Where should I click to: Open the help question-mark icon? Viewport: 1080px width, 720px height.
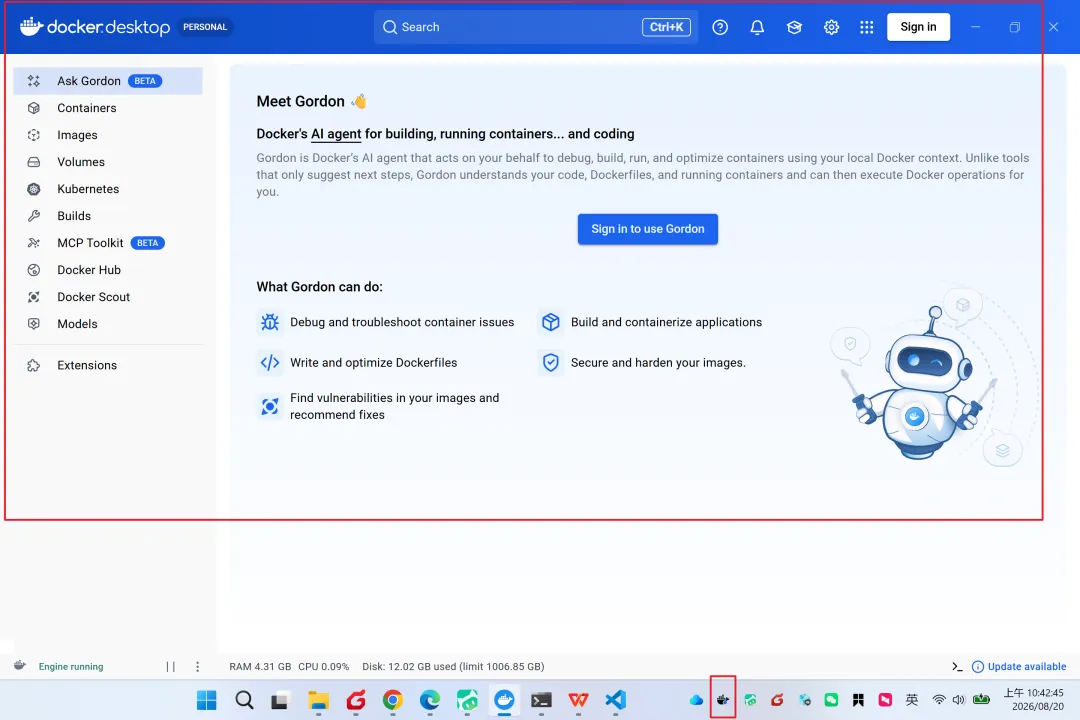click(720, 27)
